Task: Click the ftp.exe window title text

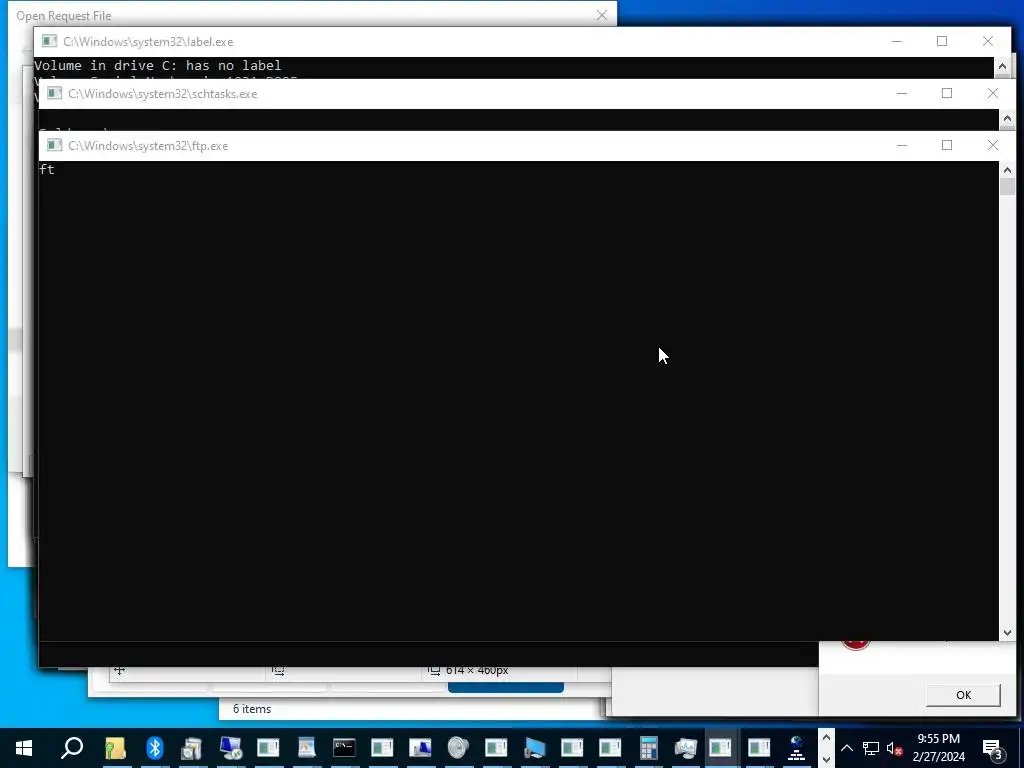Action: (x=148, y=146)
